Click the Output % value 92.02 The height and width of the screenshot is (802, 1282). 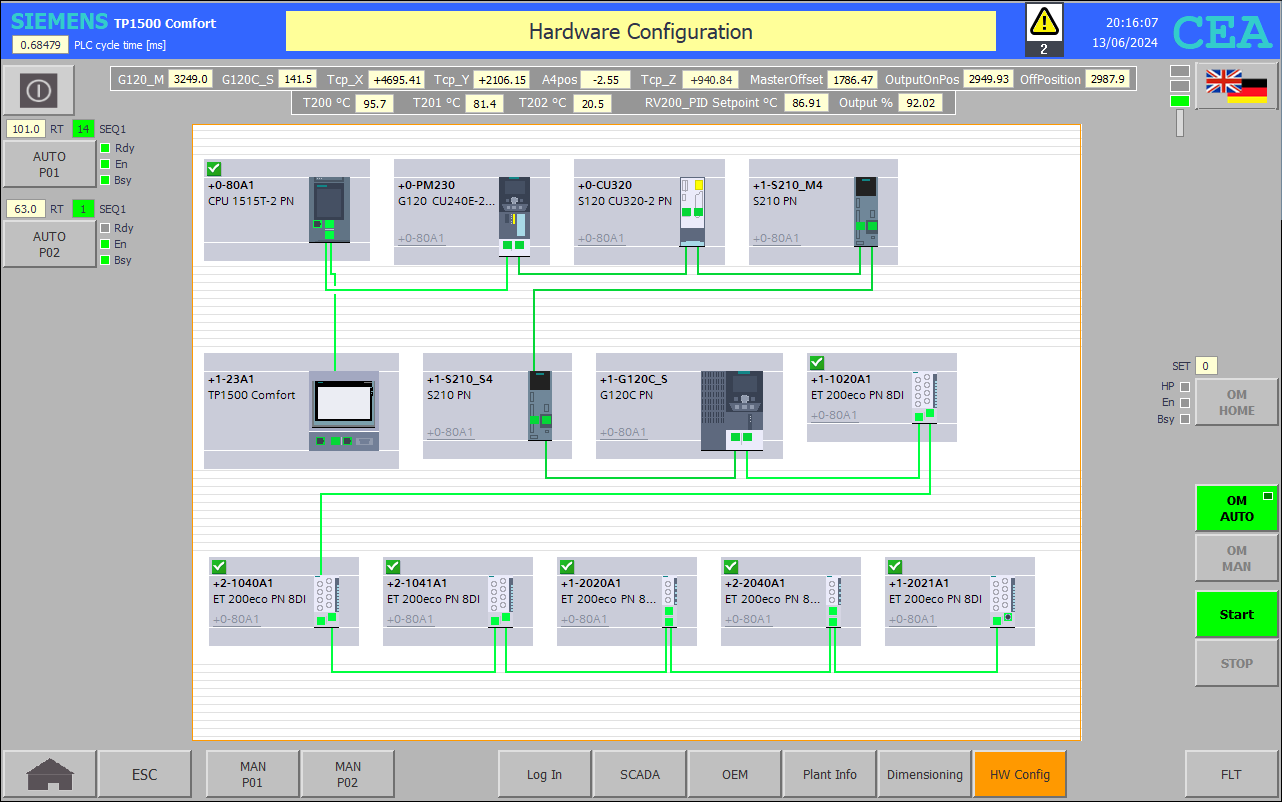(x=920, y=103)
